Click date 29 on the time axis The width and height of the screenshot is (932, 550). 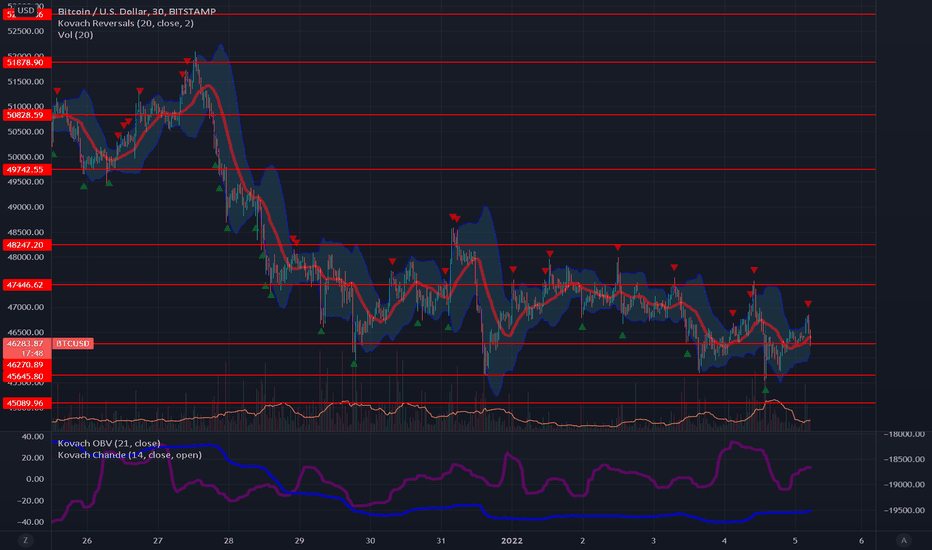point(299,540)
